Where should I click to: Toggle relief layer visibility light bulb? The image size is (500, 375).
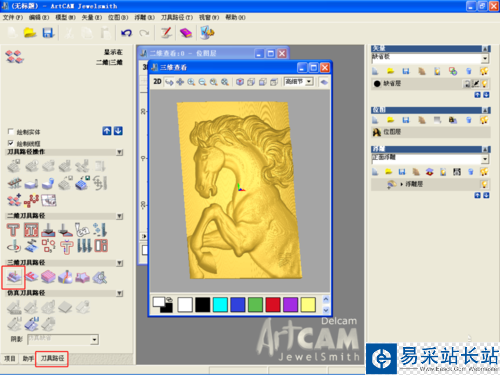point(484,184)
